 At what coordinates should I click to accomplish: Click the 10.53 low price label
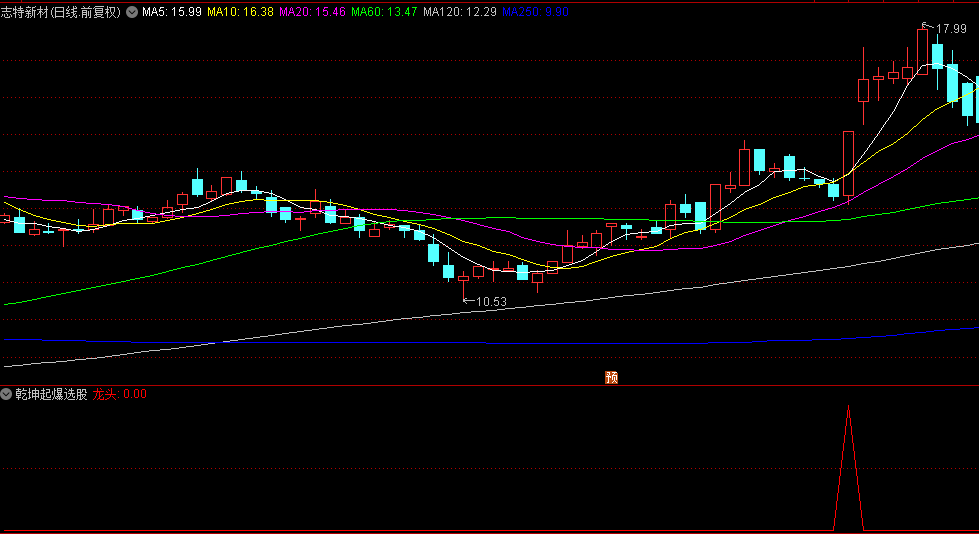pos(491,302)
